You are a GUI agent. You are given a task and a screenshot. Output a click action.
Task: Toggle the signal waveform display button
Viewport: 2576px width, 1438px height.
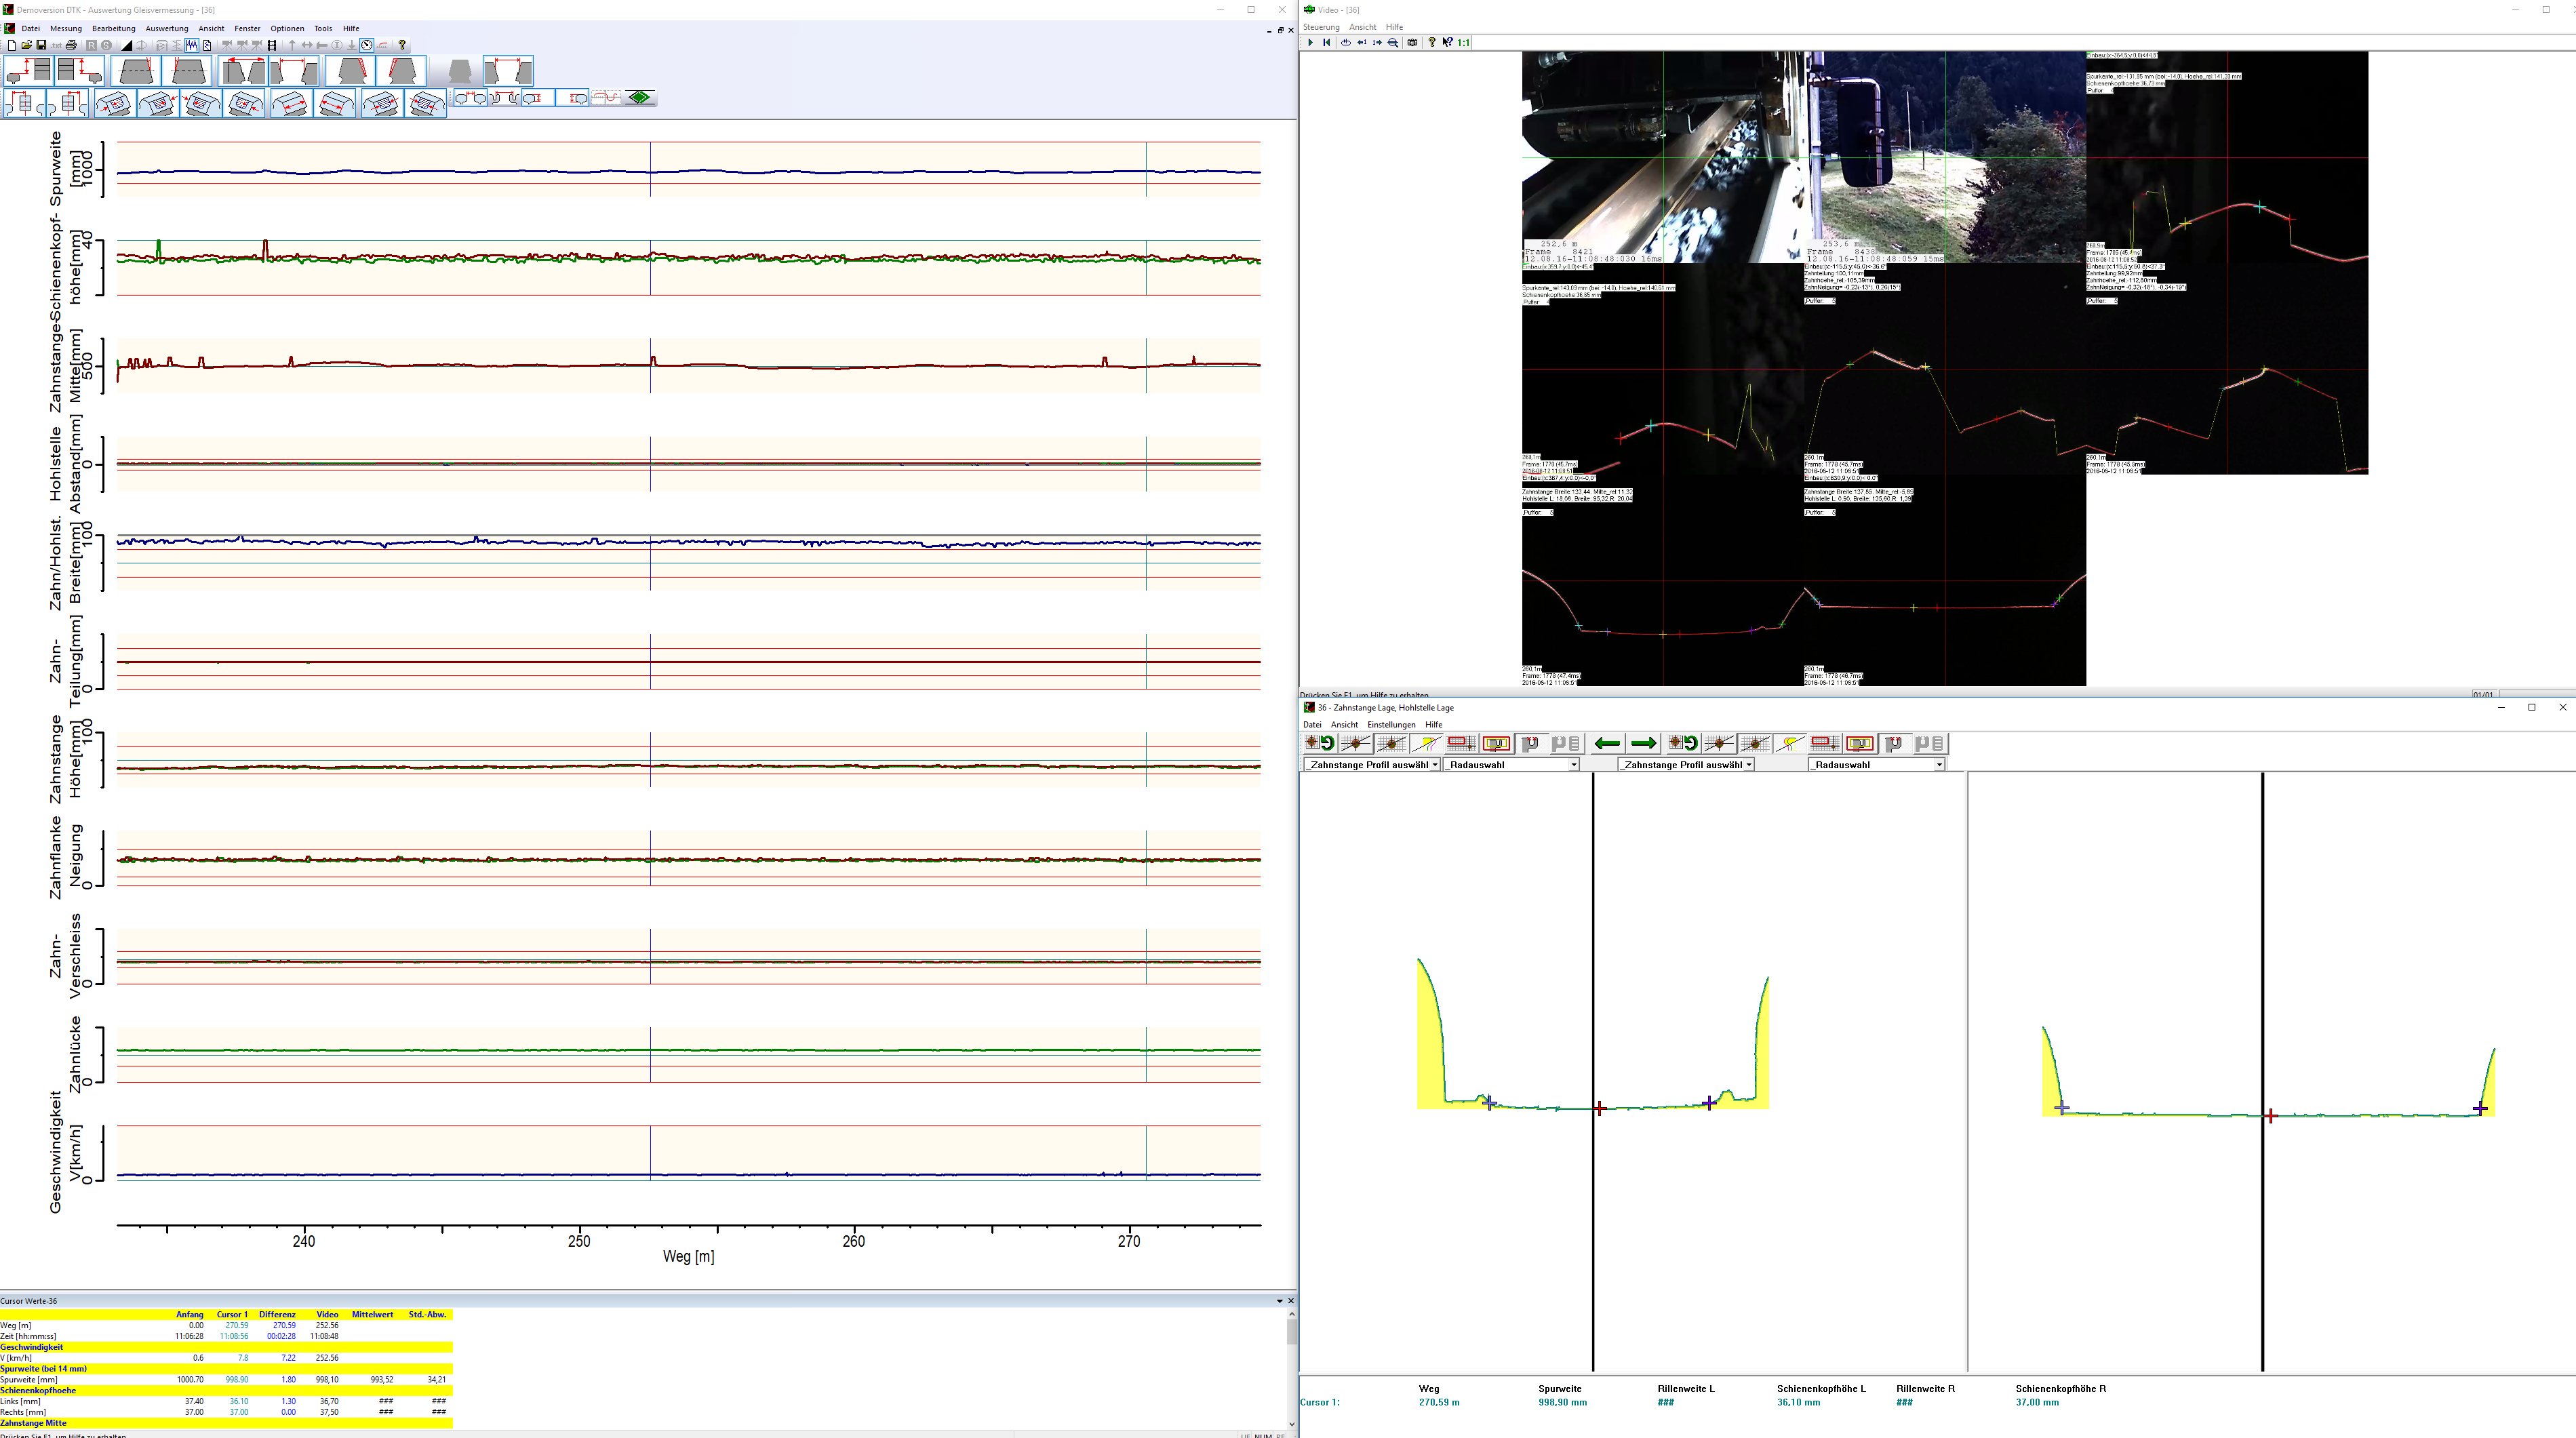[x=192, y=45]
